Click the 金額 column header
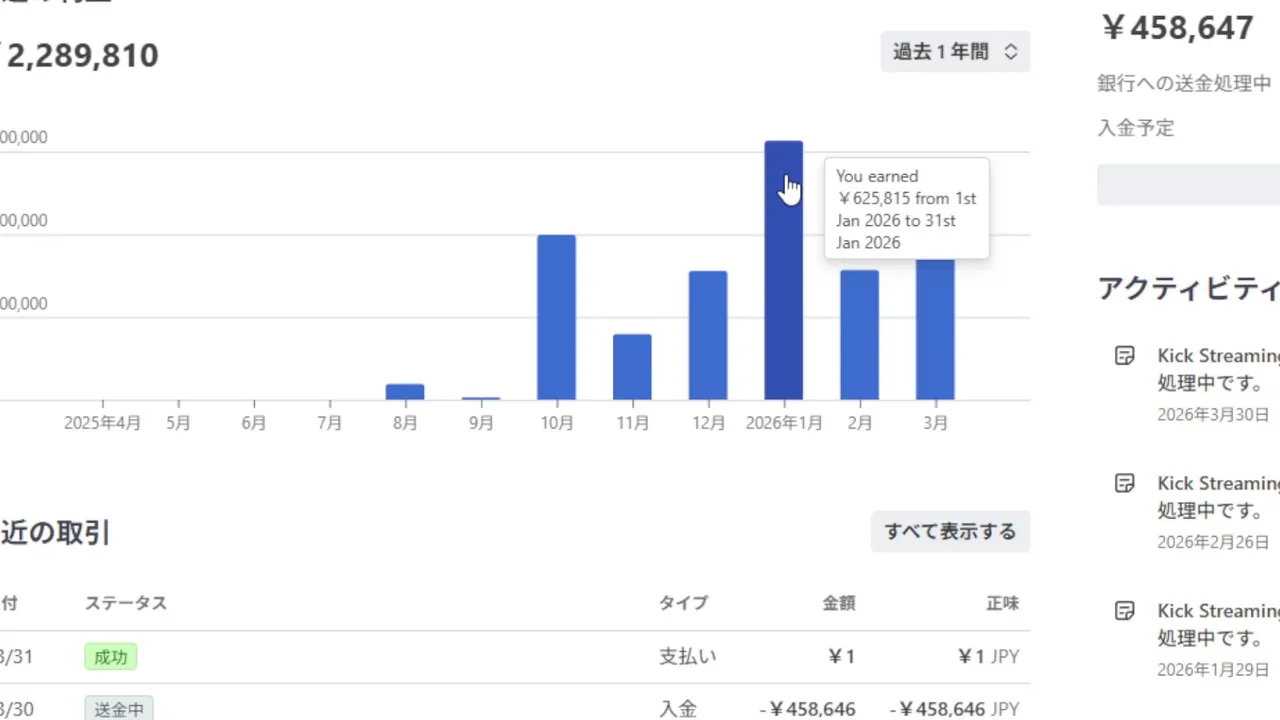1280x720 pixels. [839, 603]
